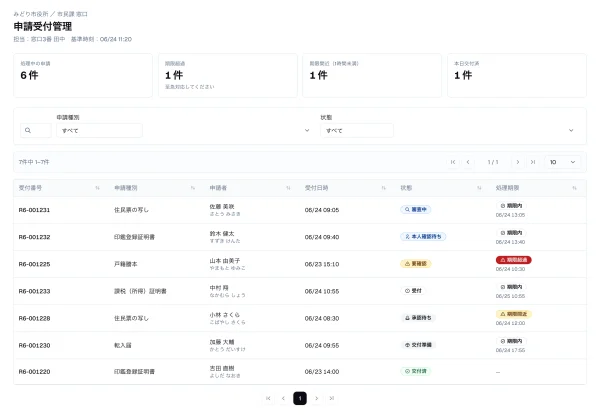
Task: Click 戸籍謄本 application type cell
Action: point(126,264)
